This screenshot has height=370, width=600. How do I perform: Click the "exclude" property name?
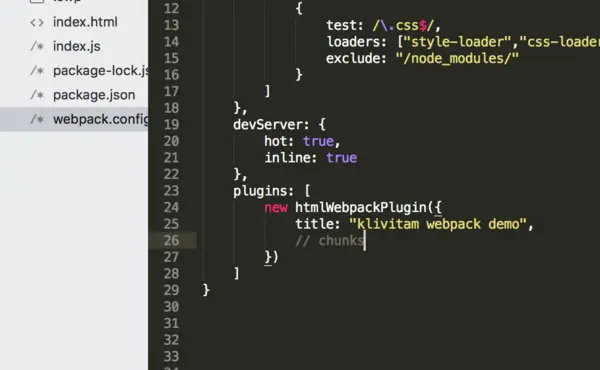click(x=352, y=58)
